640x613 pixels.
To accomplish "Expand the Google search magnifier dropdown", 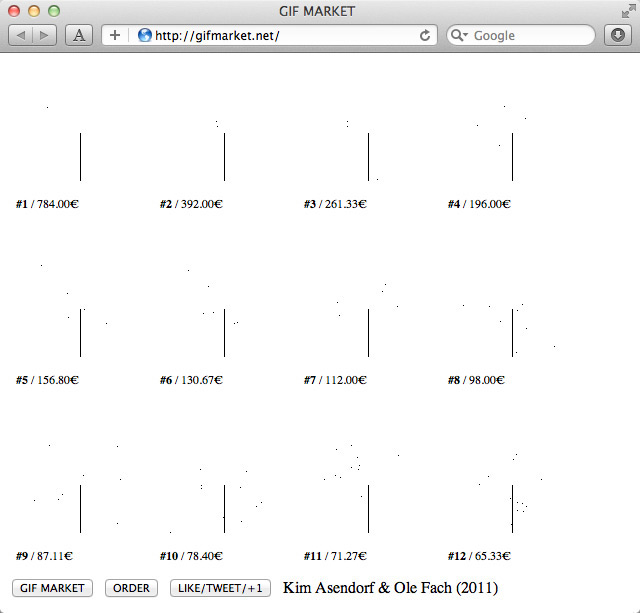I will (x=460, y=35).
